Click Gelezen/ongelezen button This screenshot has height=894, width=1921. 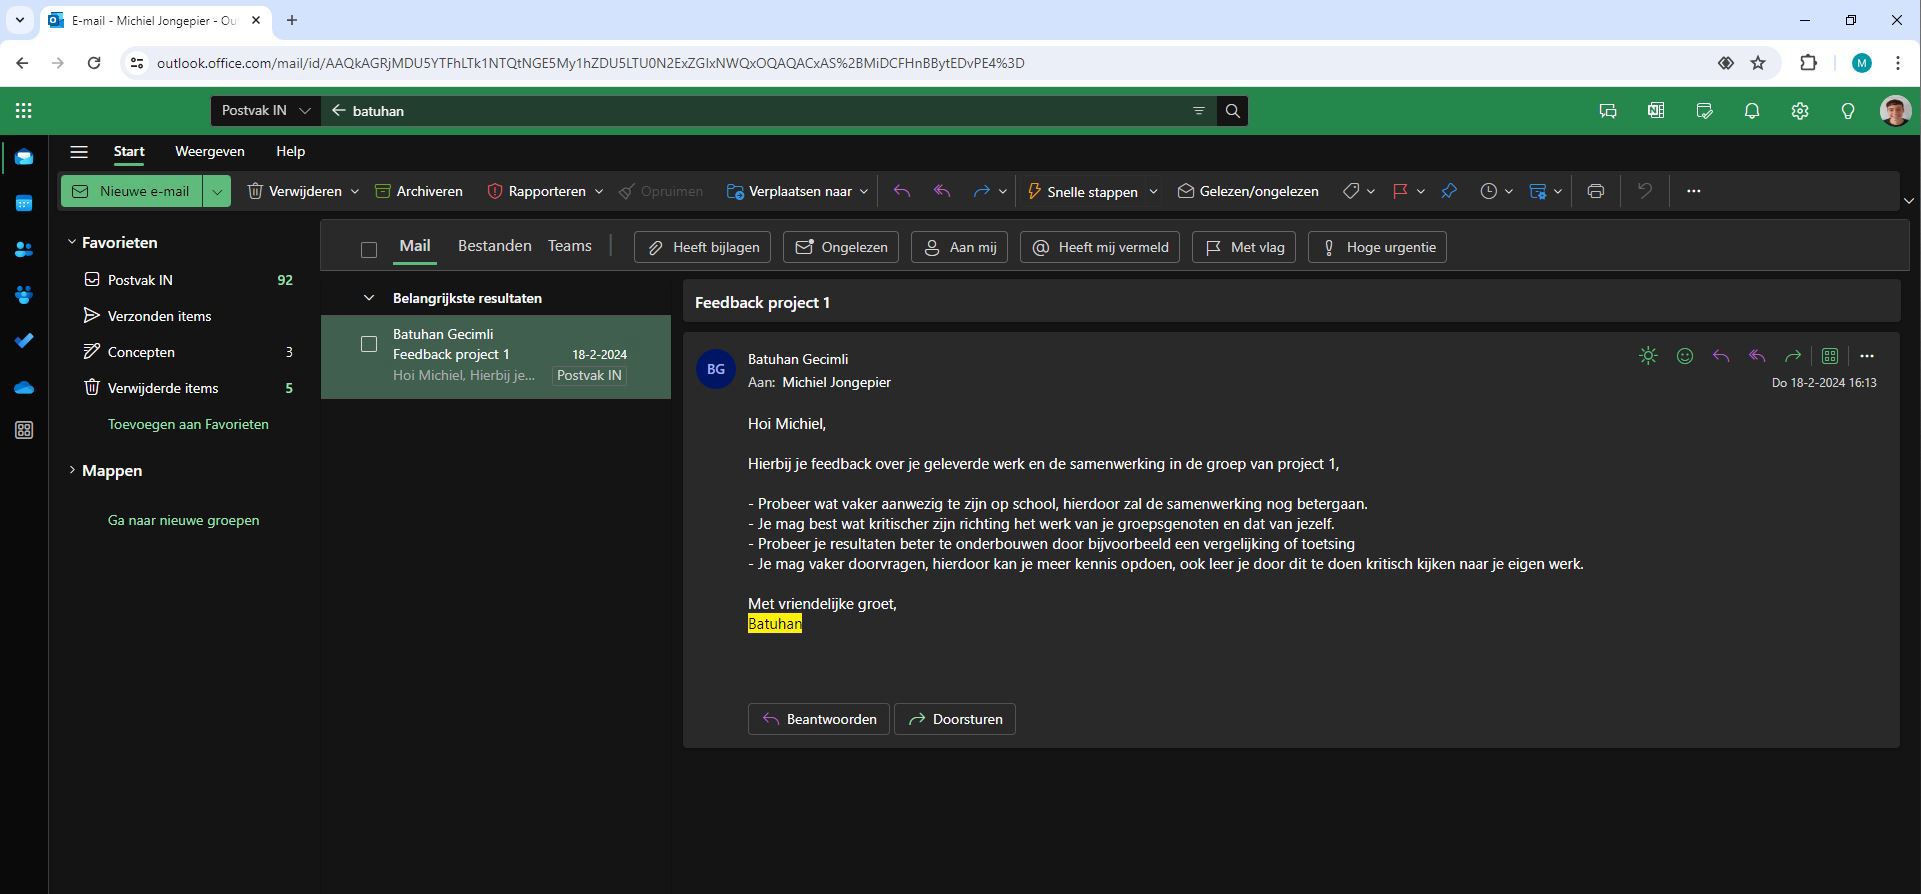(1248, 191)
